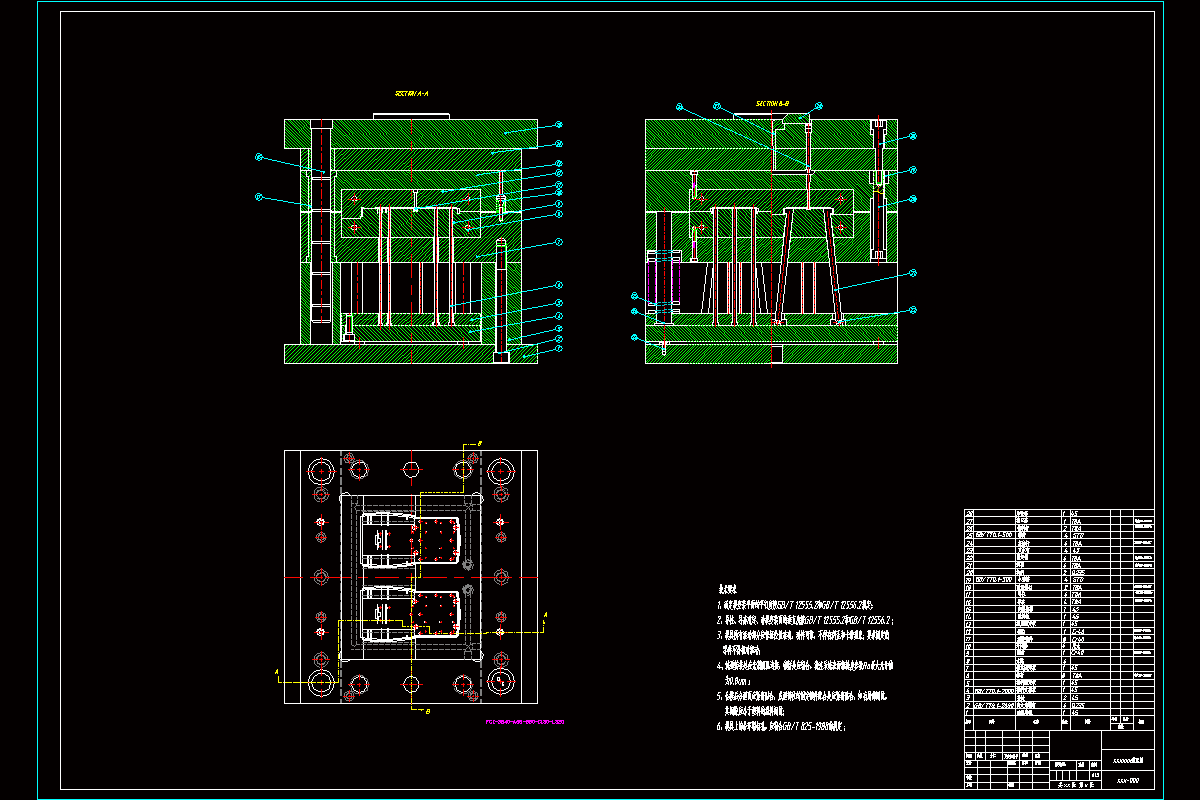The width and height of the screenshot is (1200, 800).
Task: Select the yellow SECTION A-A title
Action: point(412,94)
